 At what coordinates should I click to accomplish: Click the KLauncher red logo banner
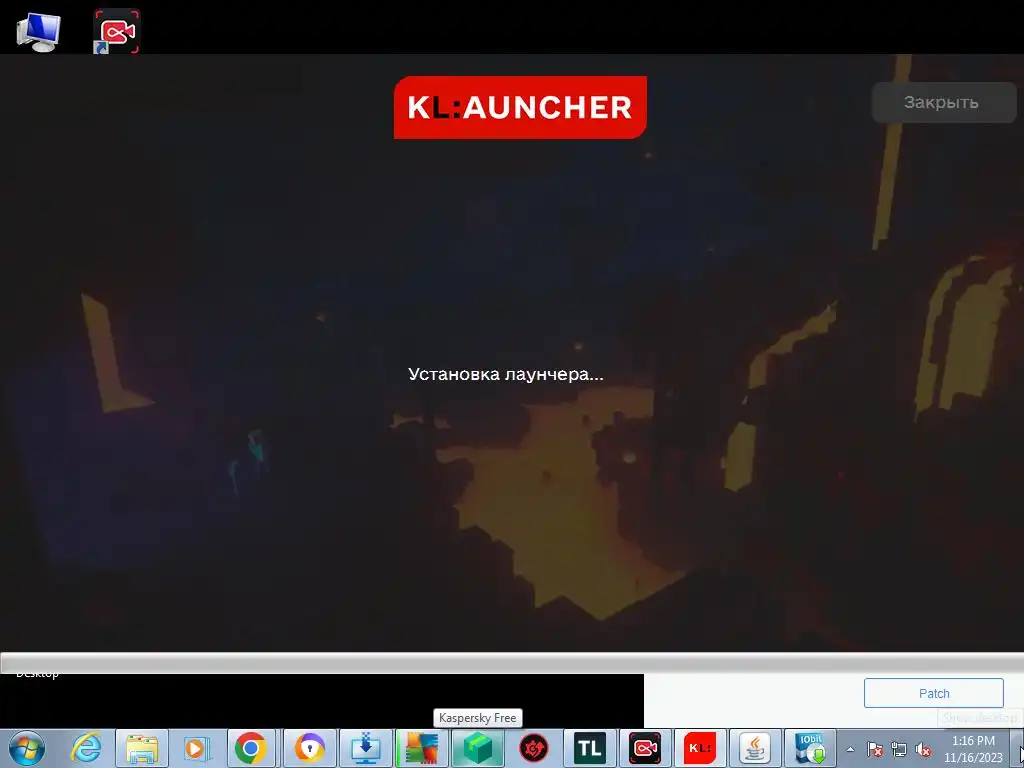pos(520,107)
